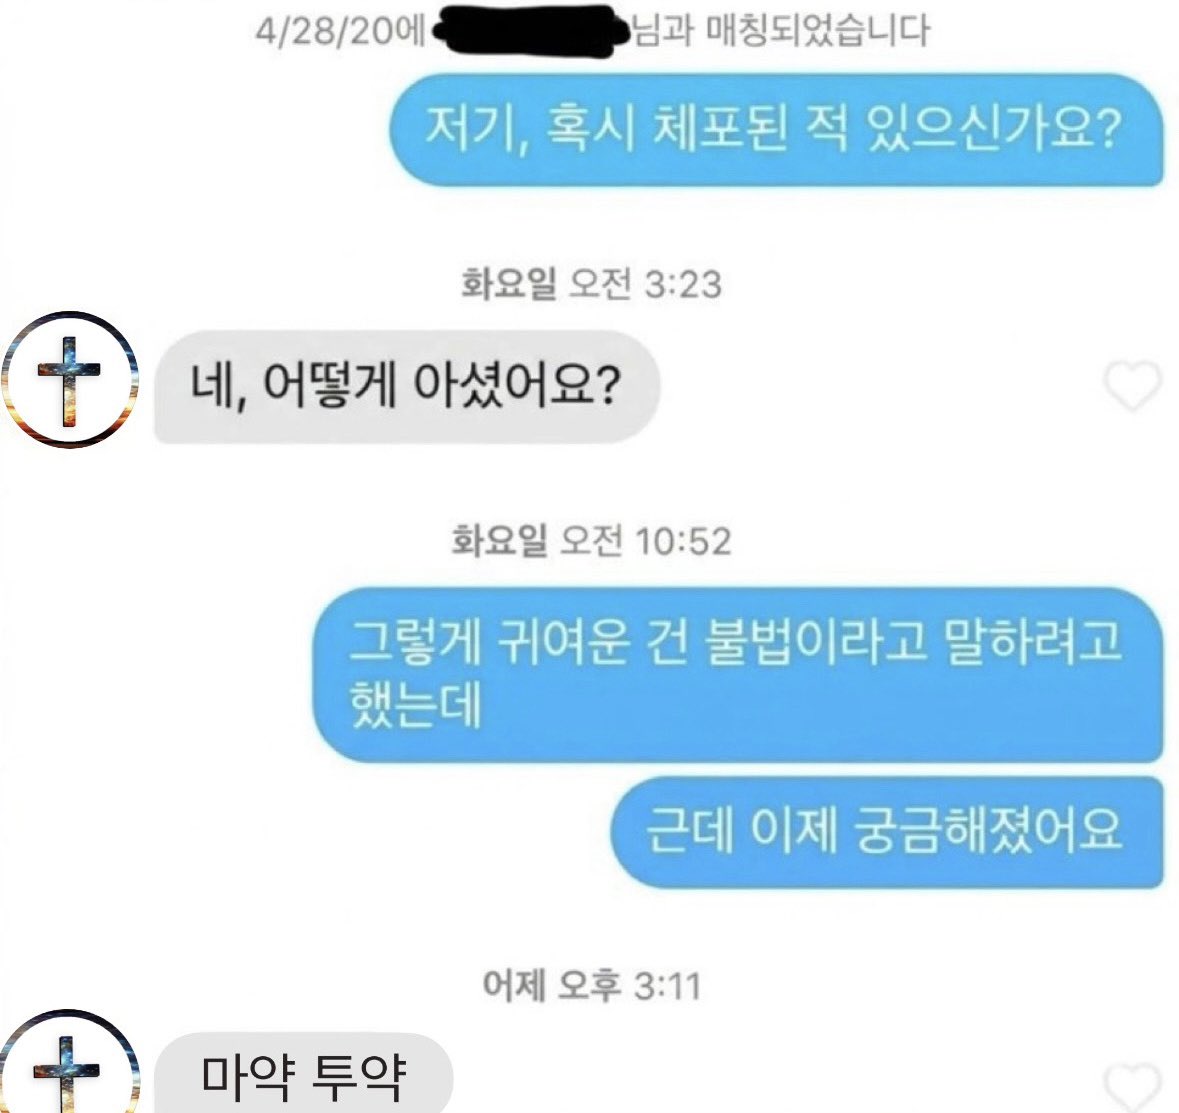The image size is (1179, 1113).
Task: Tap the '그렇게 귀여운 건 불법이라고' blue message
Action: [738, 675]
